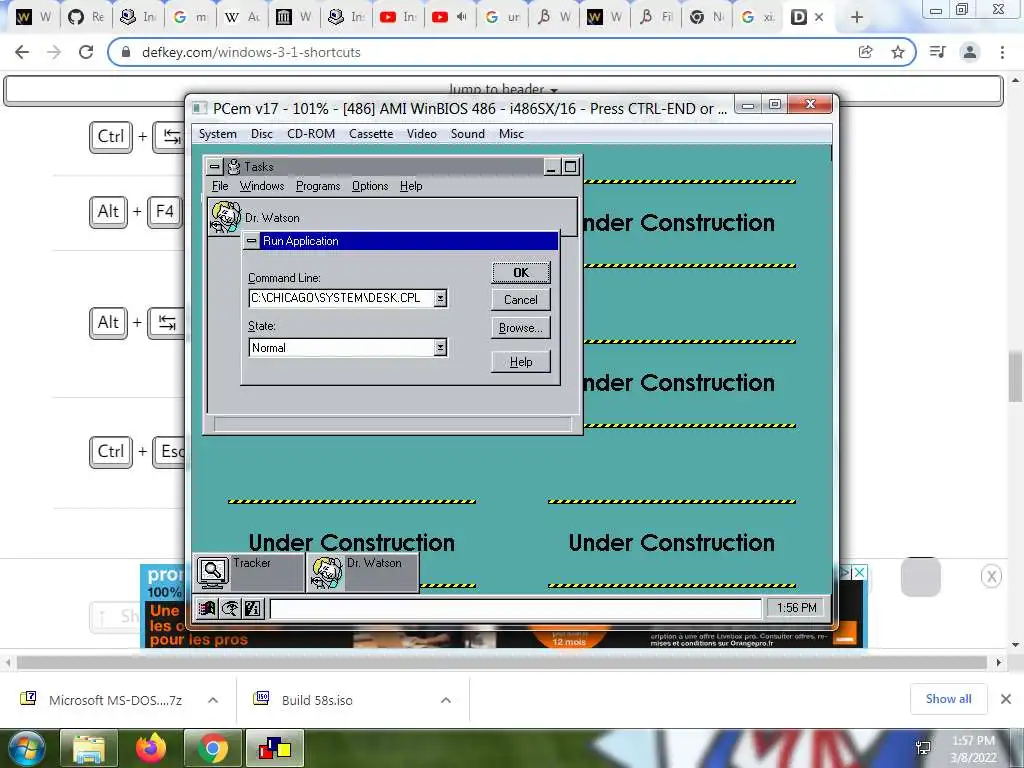Click OK in Run Application dialog

pyautogui.click(x=520, y=272)
